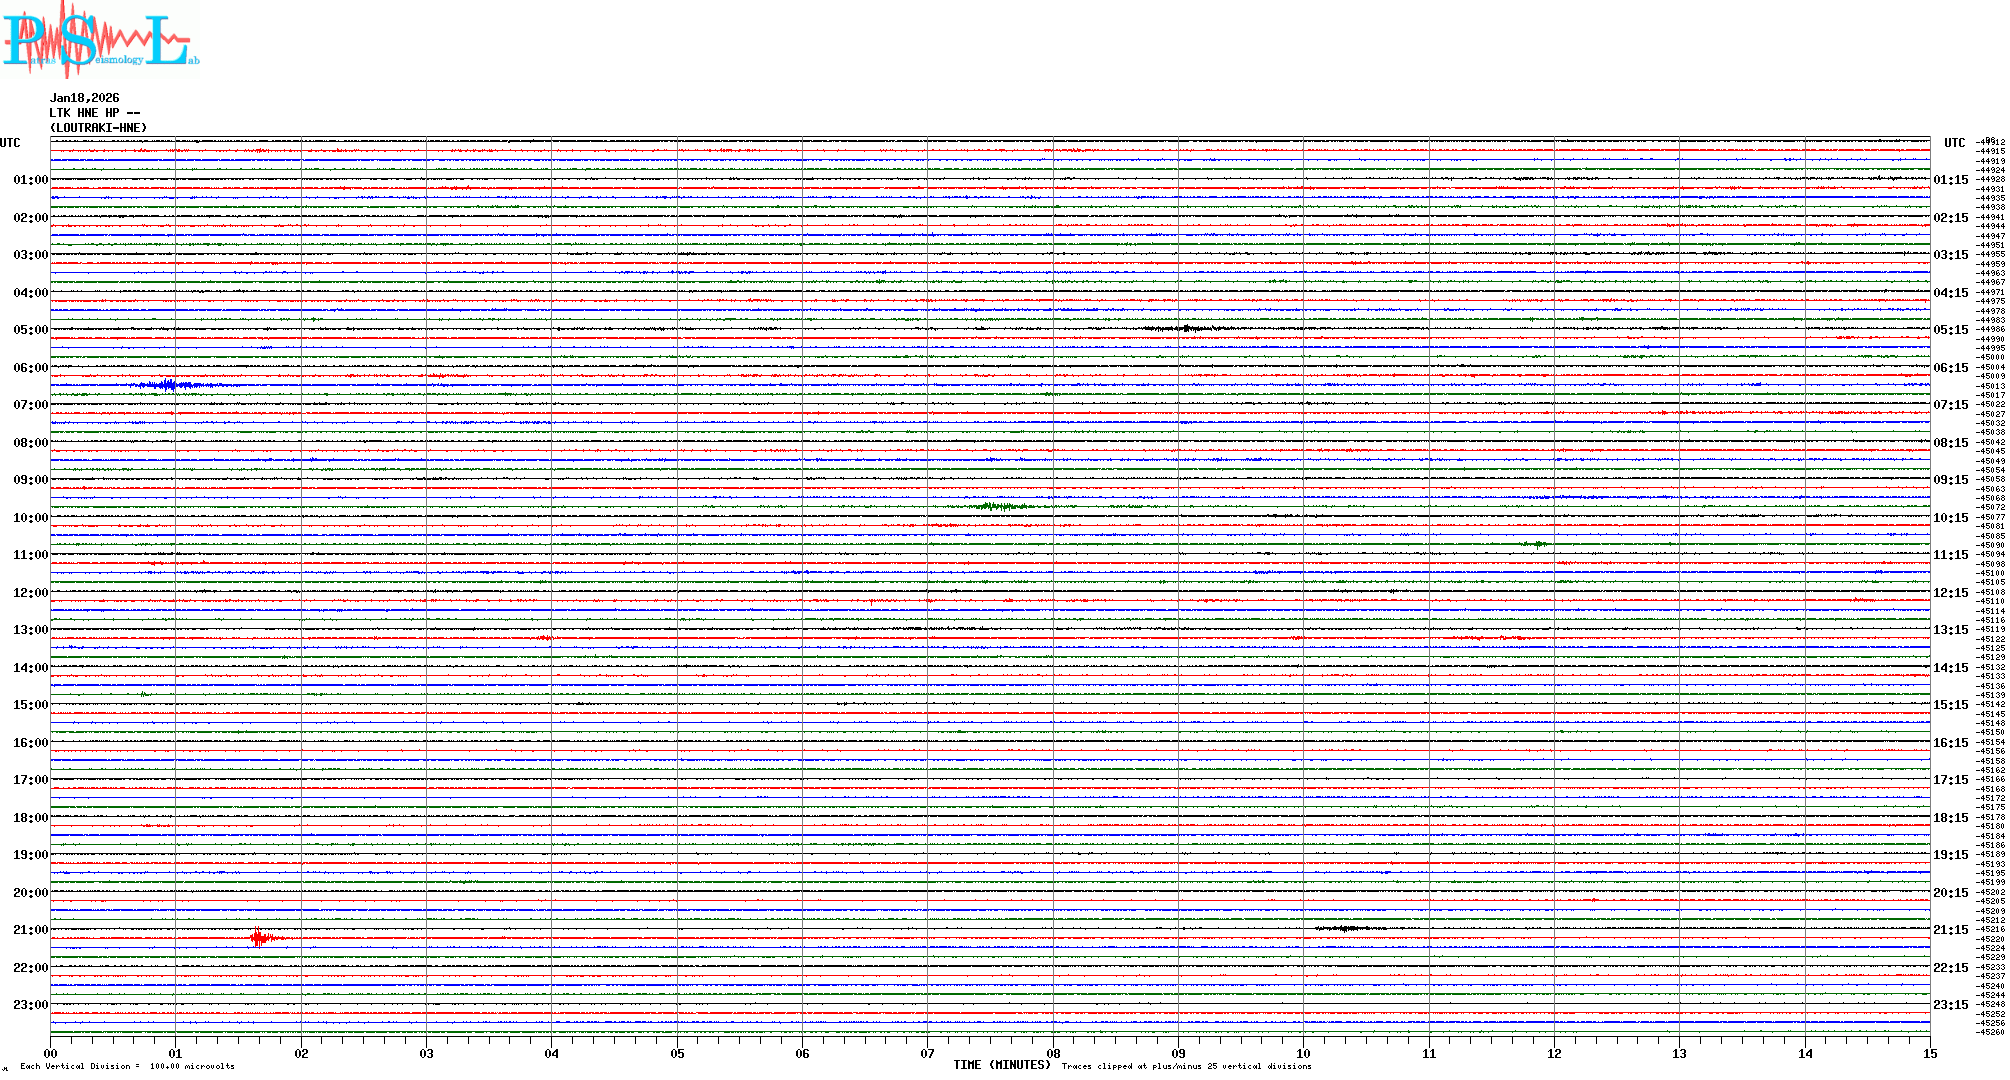Click the TIME (MINUTES) axis title
The width and height of the screenshot is (2010, 1080).
[1002, 1065]
